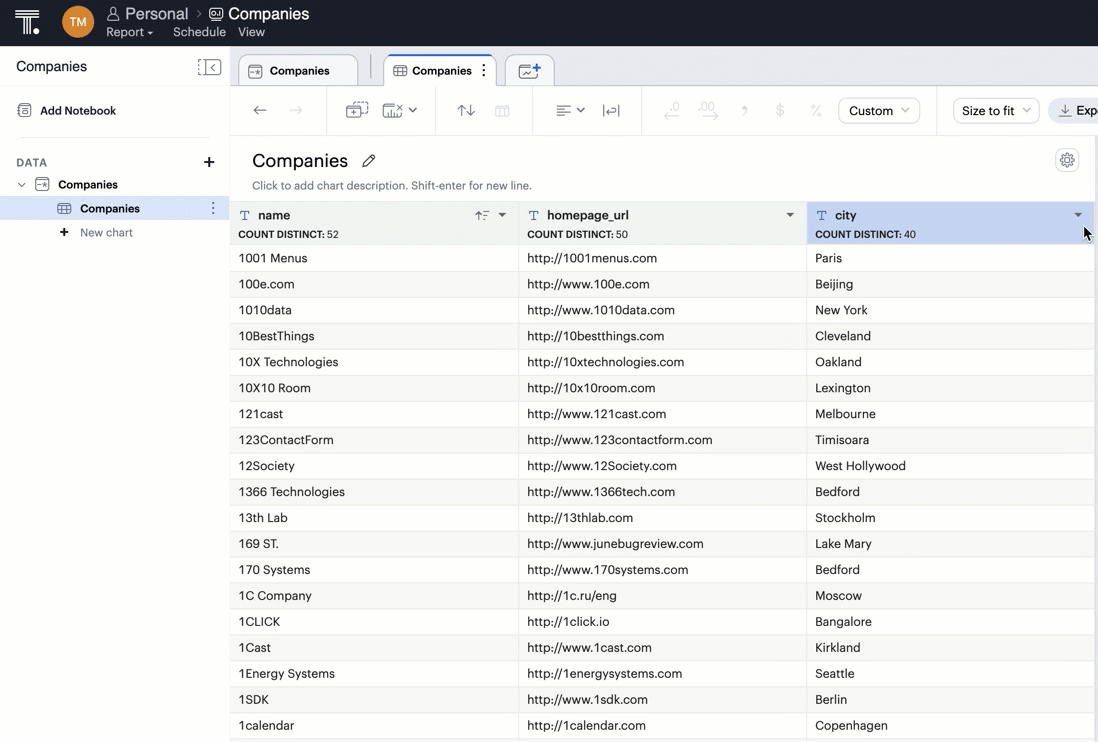This screenshot has width=1098, height=742.
Task: Toggle text wrap icon in toolbar
Action: 611,111
